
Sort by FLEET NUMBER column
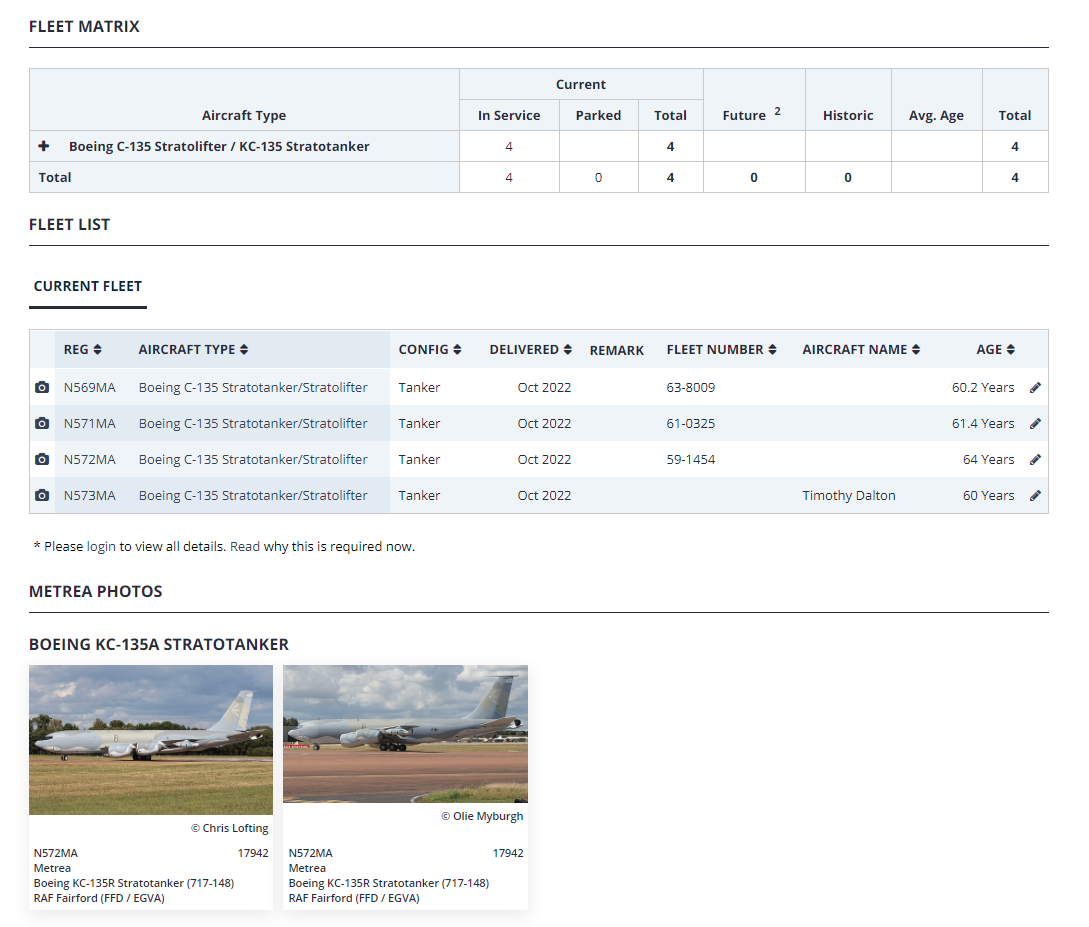coord(722,349)
